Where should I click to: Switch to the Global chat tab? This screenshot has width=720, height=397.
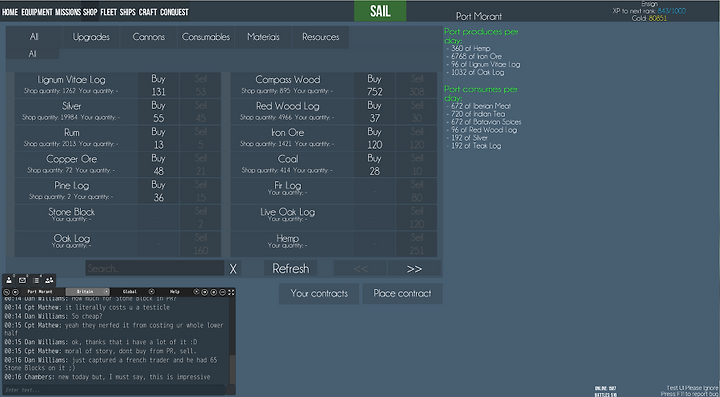coord(130,291)
